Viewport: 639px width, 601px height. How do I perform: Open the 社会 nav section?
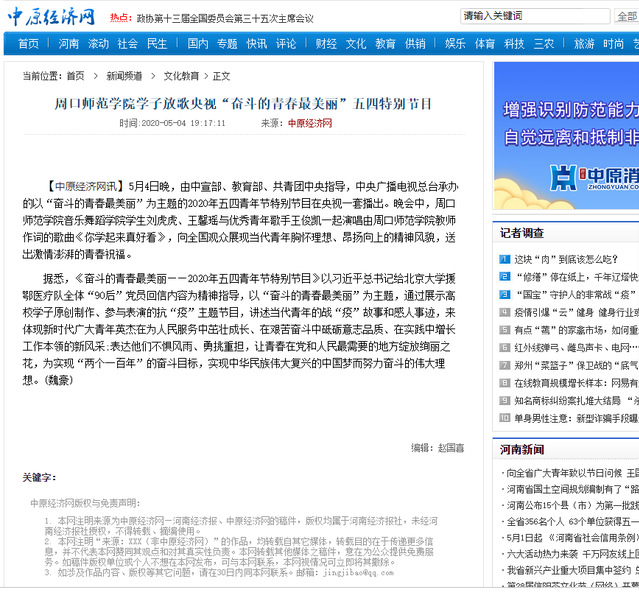pos(128,44)
